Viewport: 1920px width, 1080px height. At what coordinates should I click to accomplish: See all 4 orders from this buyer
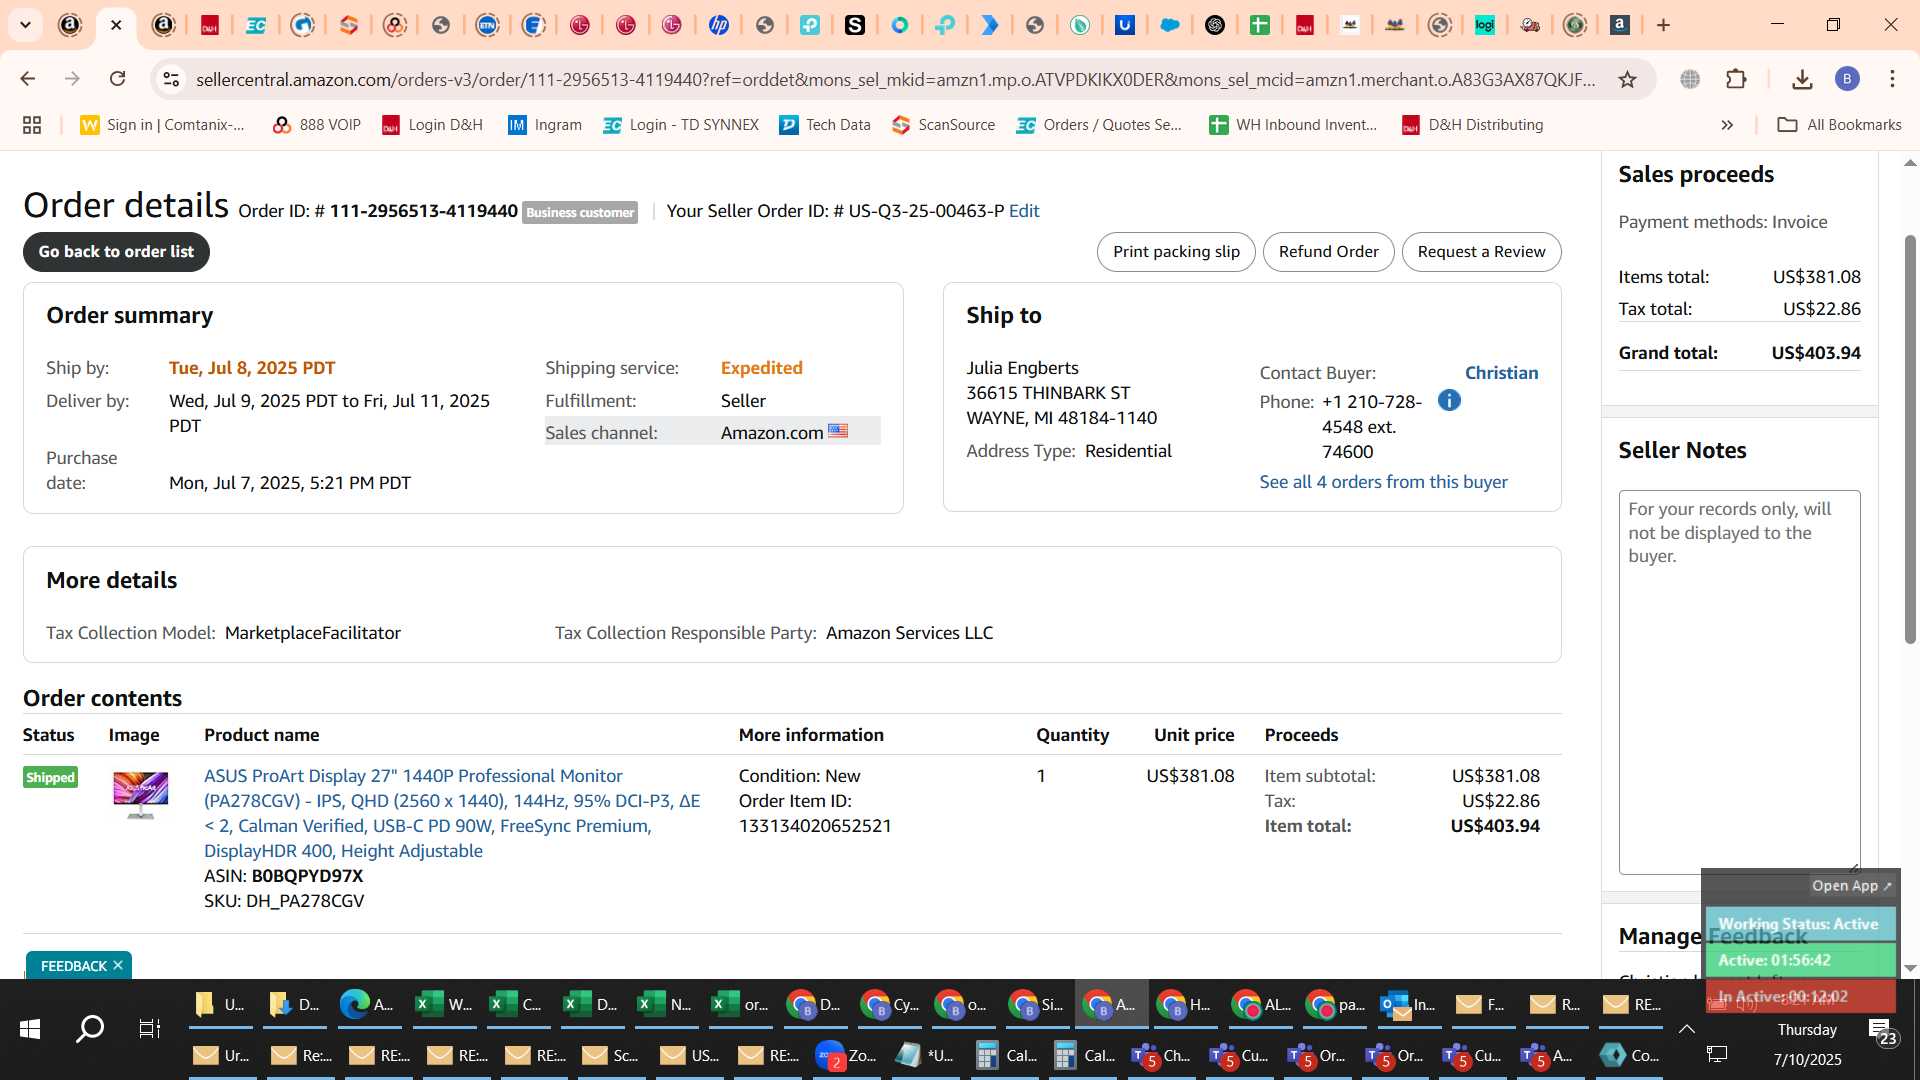click(1383, 482)
